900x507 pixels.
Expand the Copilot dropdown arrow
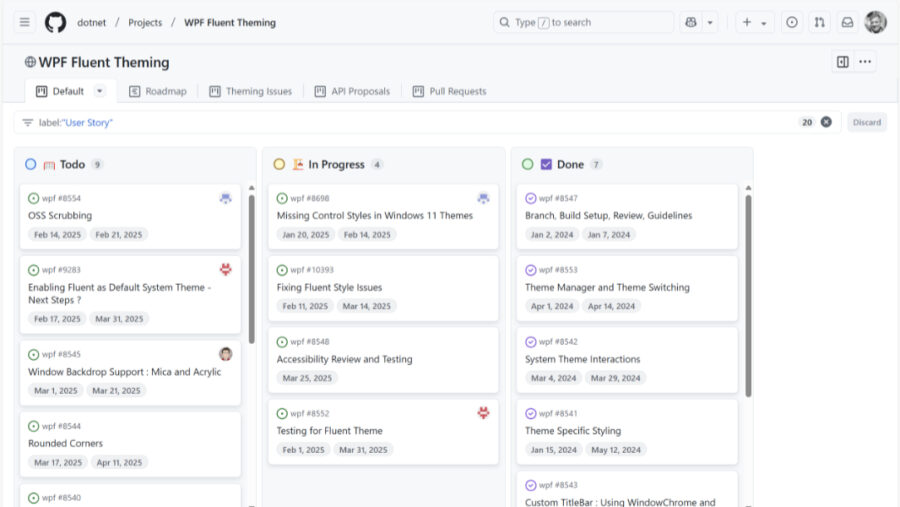coord(710,22)
